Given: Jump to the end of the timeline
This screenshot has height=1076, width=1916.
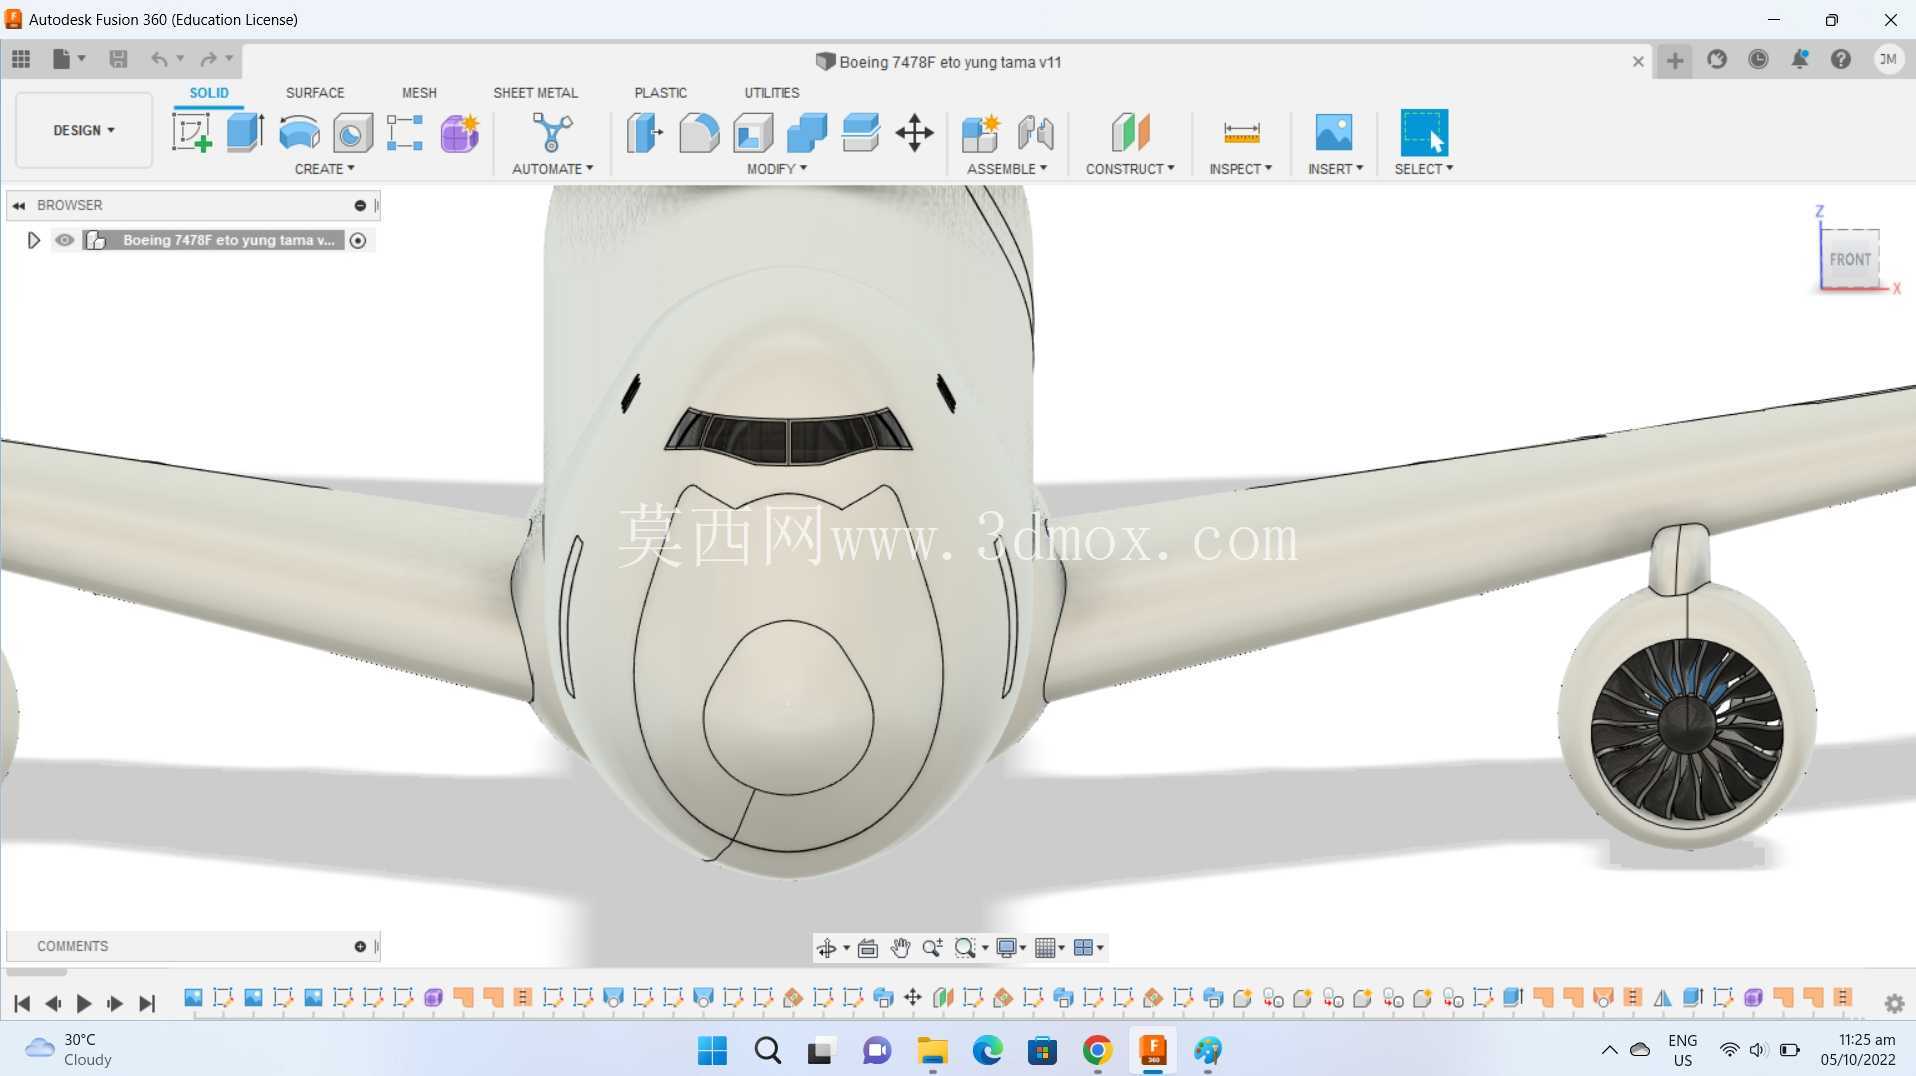Looking at the screenshot, I should point(147,1003).
